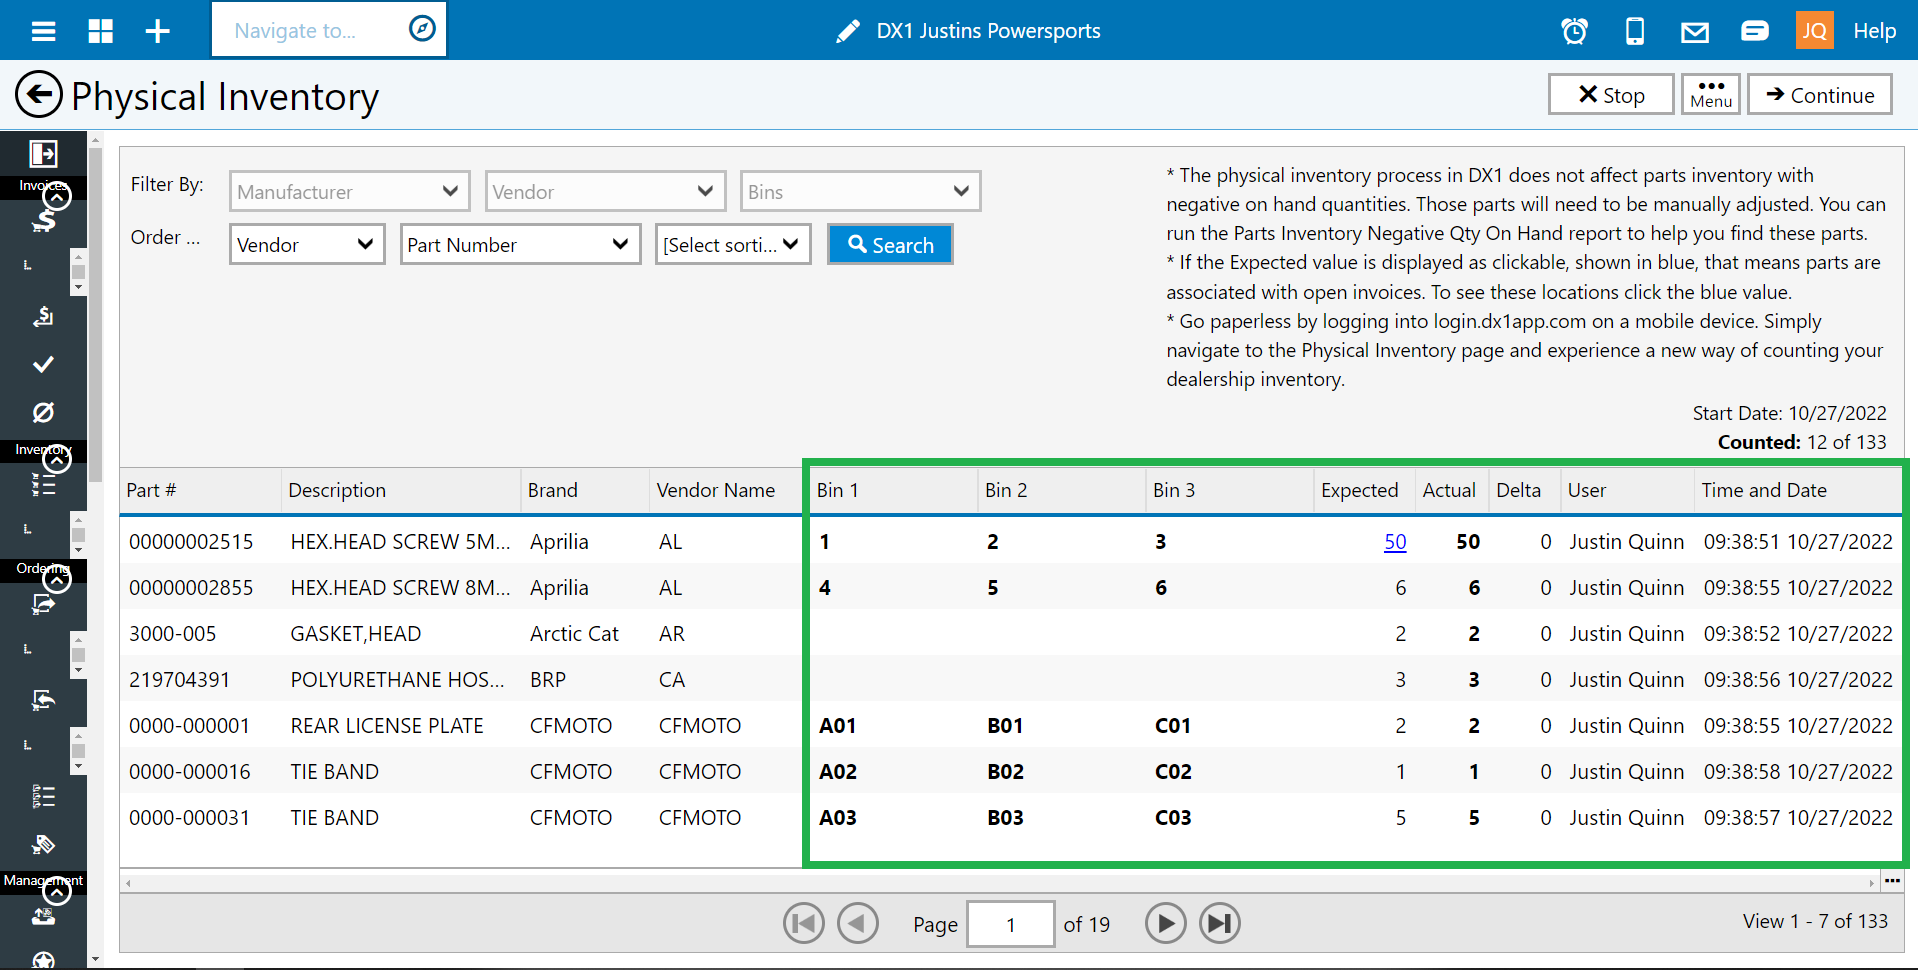The width and height of the screenshot is (1918, 970).
Task: Sort by Expected column header
Action: [x=1360, y=490]
